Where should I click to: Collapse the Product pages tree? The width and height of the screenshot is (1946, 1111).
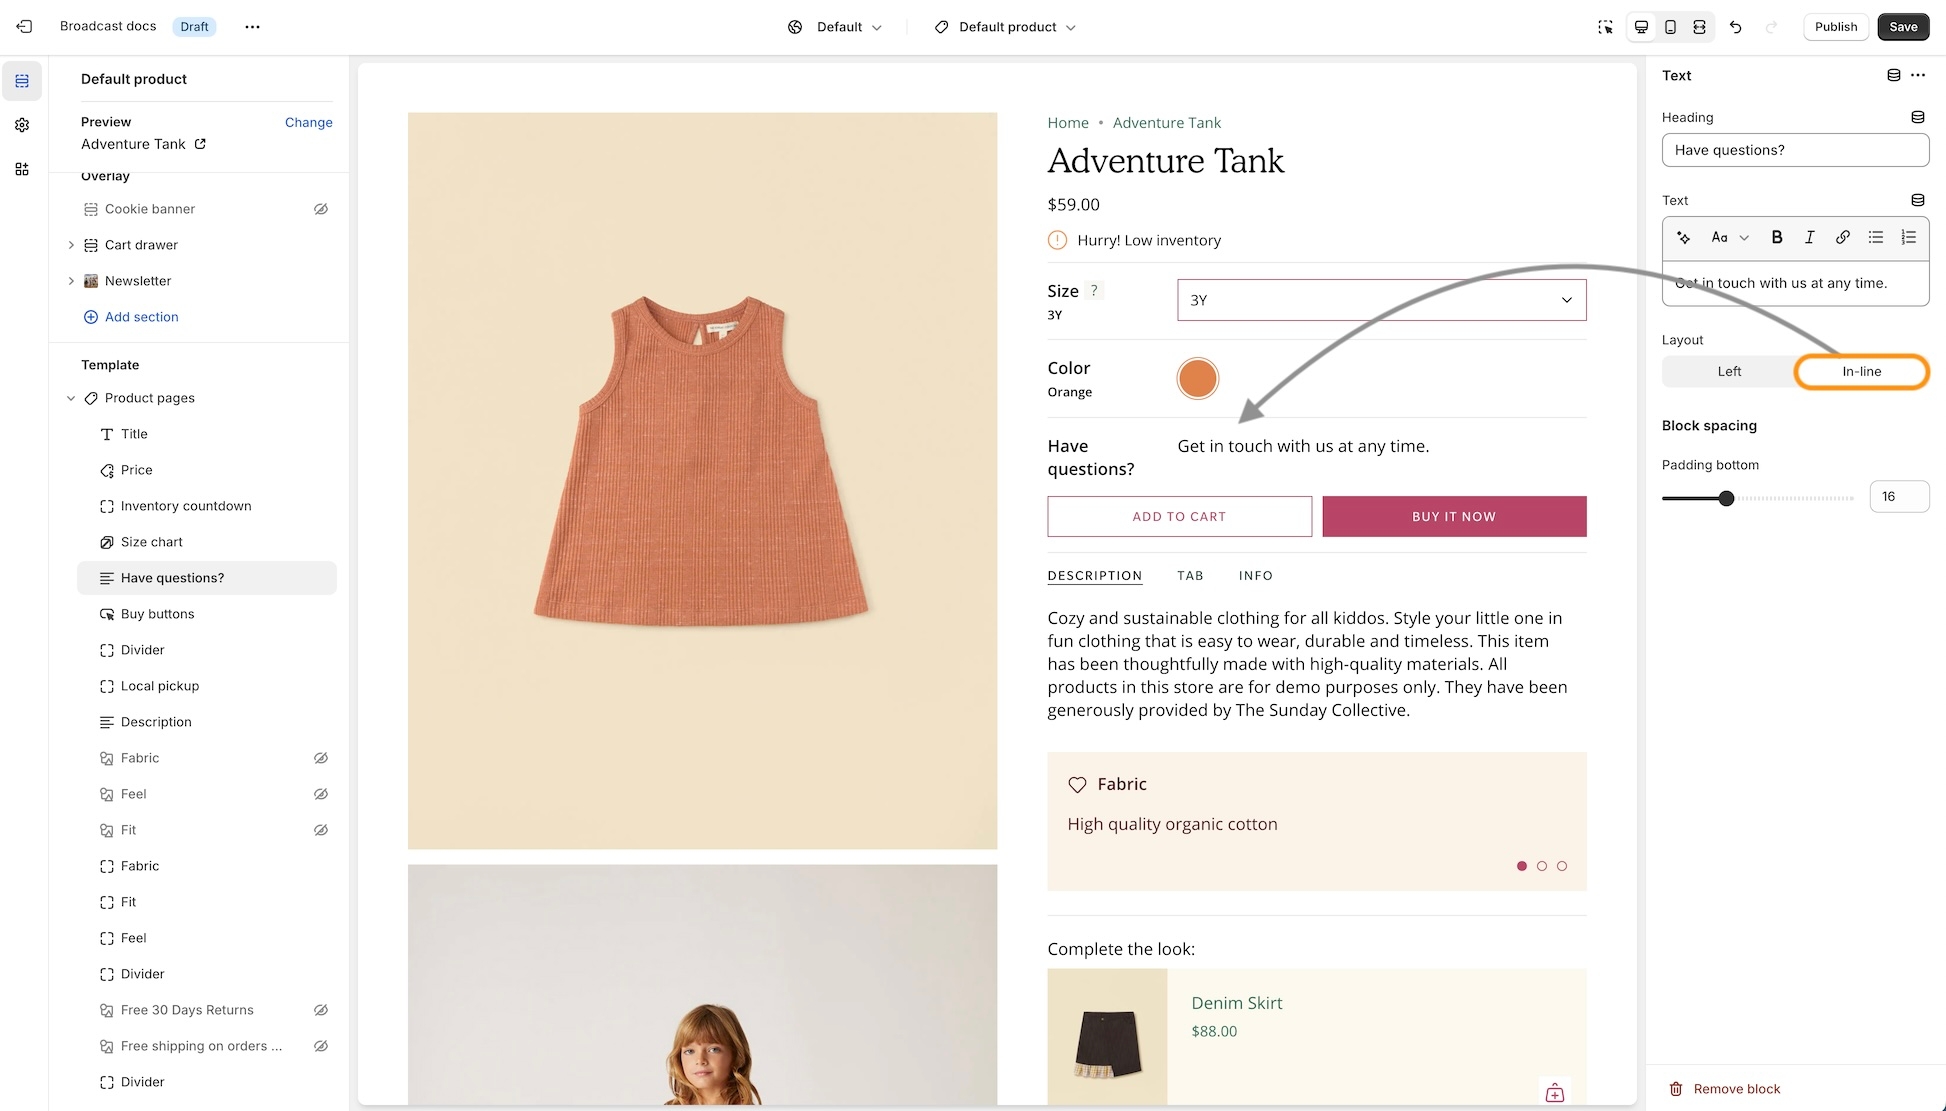coord(71,398)
